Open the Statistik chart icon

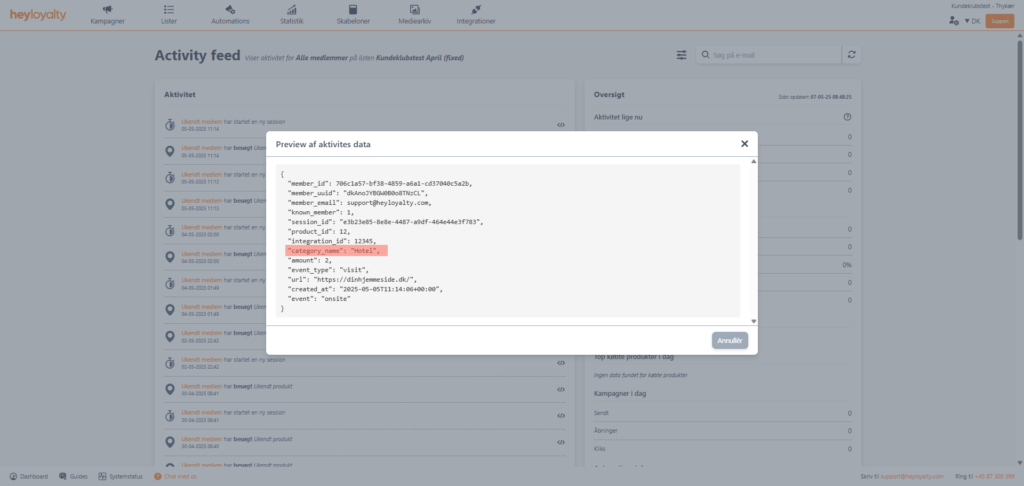[292, 9]
